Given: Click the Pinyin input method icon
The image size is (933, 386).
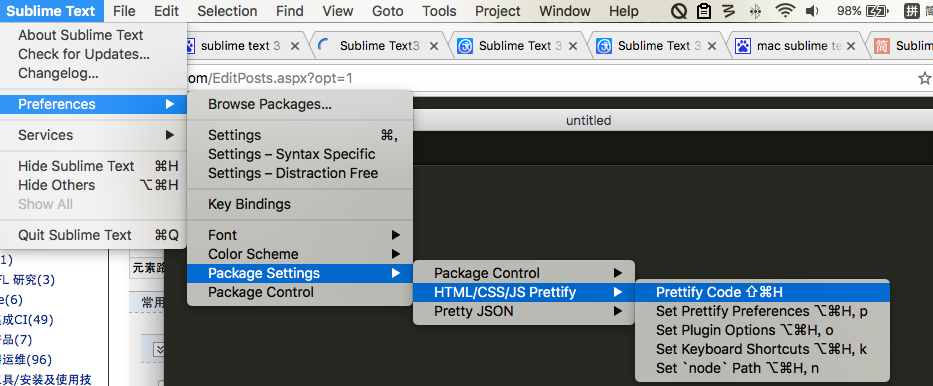Looking at the screenshot, I should point(911,11).
